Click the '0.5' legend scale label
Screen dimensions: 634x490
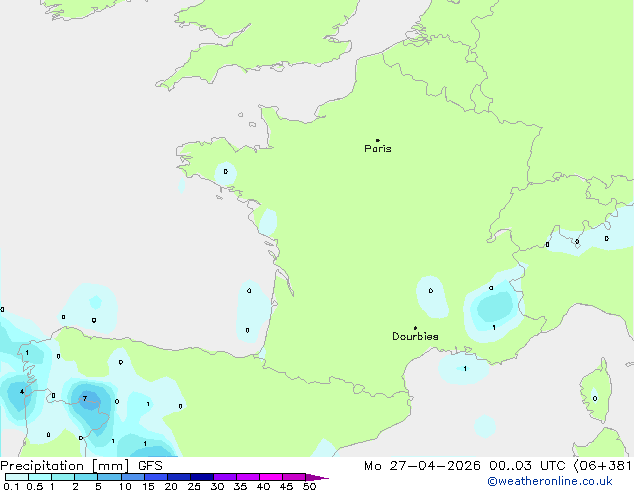[35, 486]
